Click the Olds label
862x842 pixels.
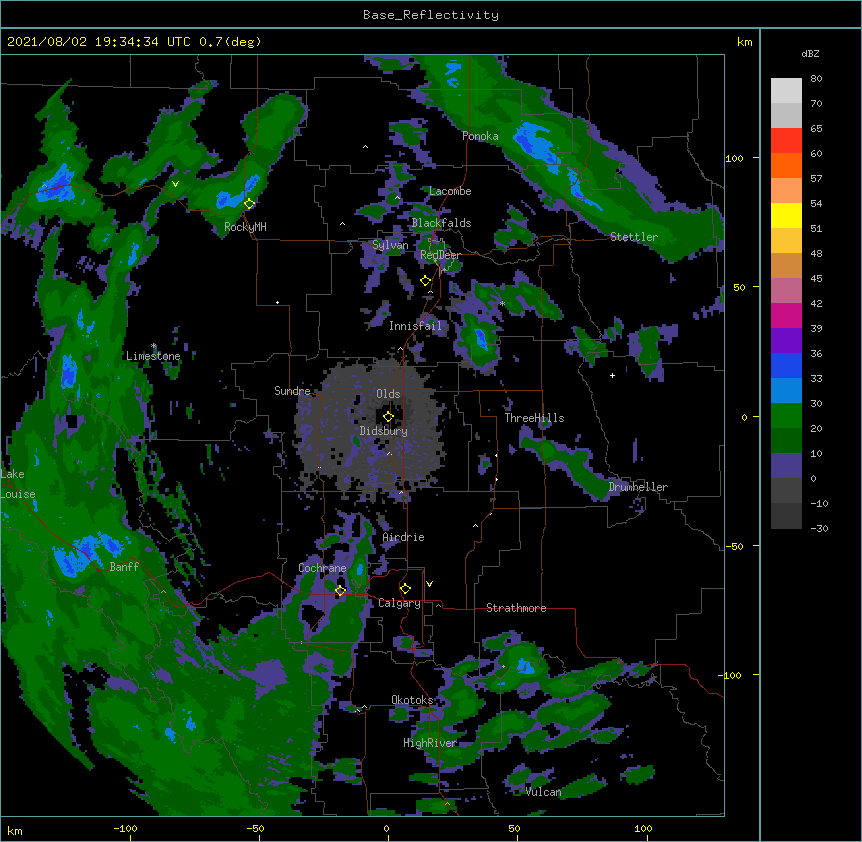(x=388, y=394)
